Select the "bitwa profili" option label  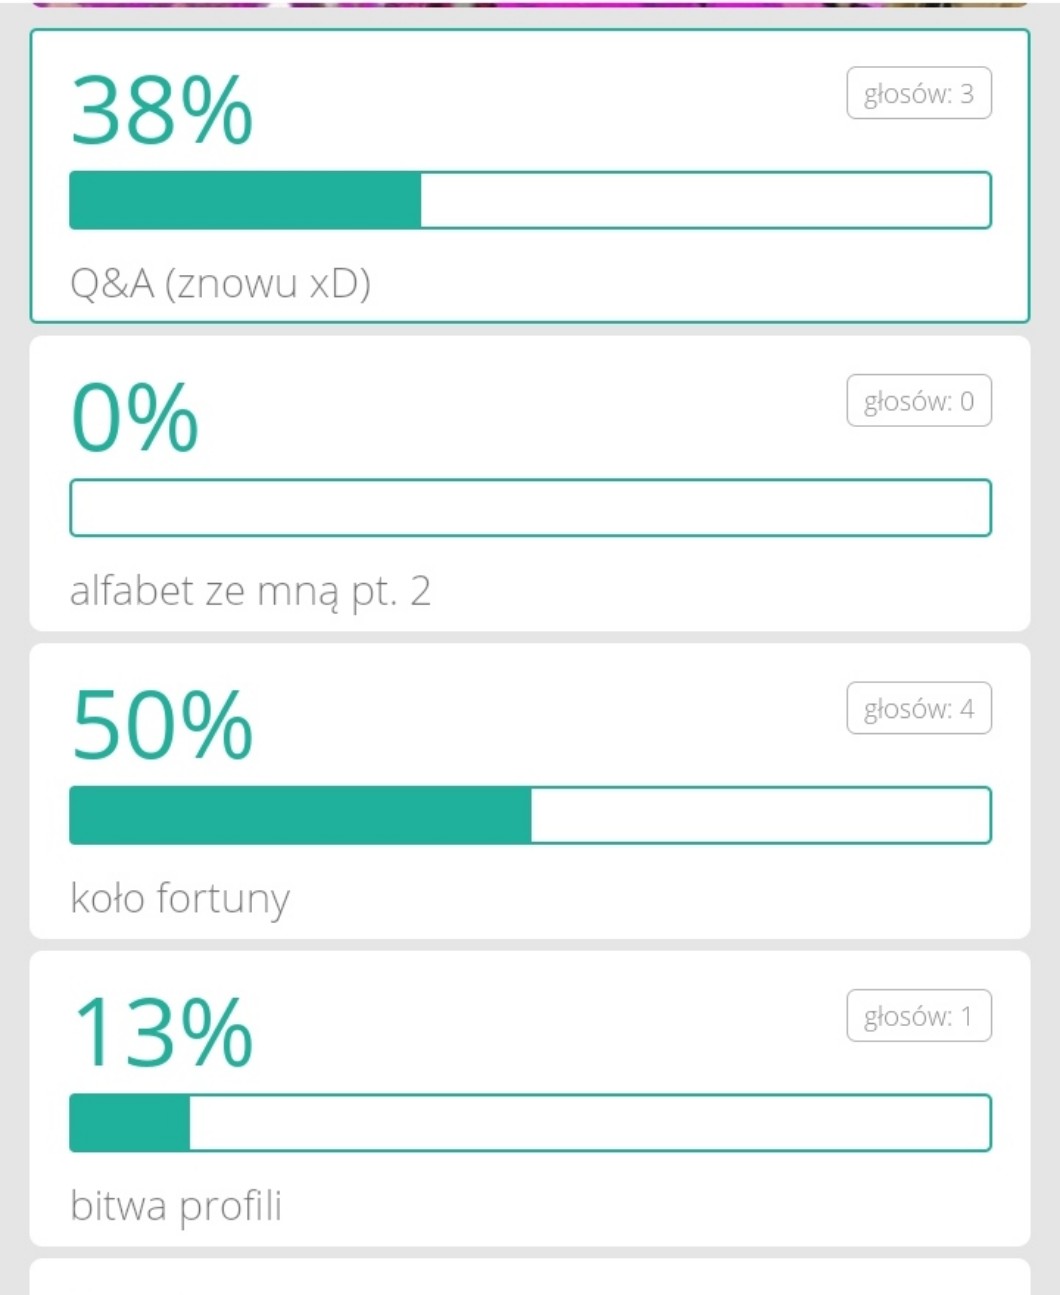(176, 1206)
